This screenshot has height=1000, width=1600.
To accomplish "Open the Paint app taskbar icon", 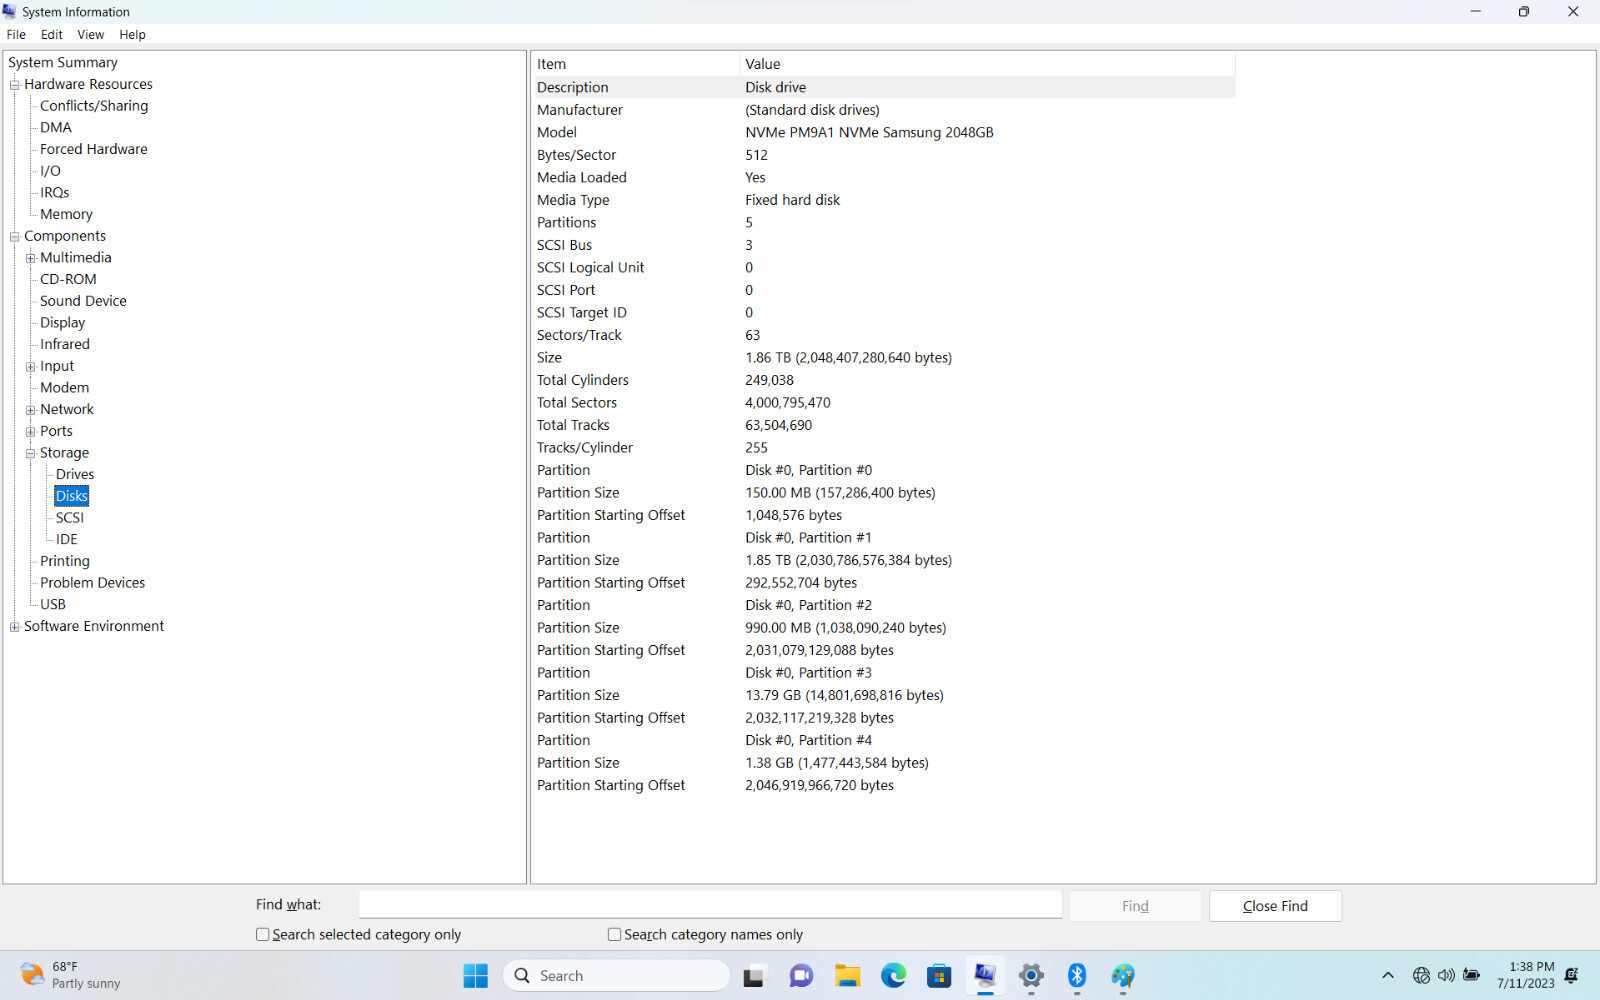I will pos(1123,976).
